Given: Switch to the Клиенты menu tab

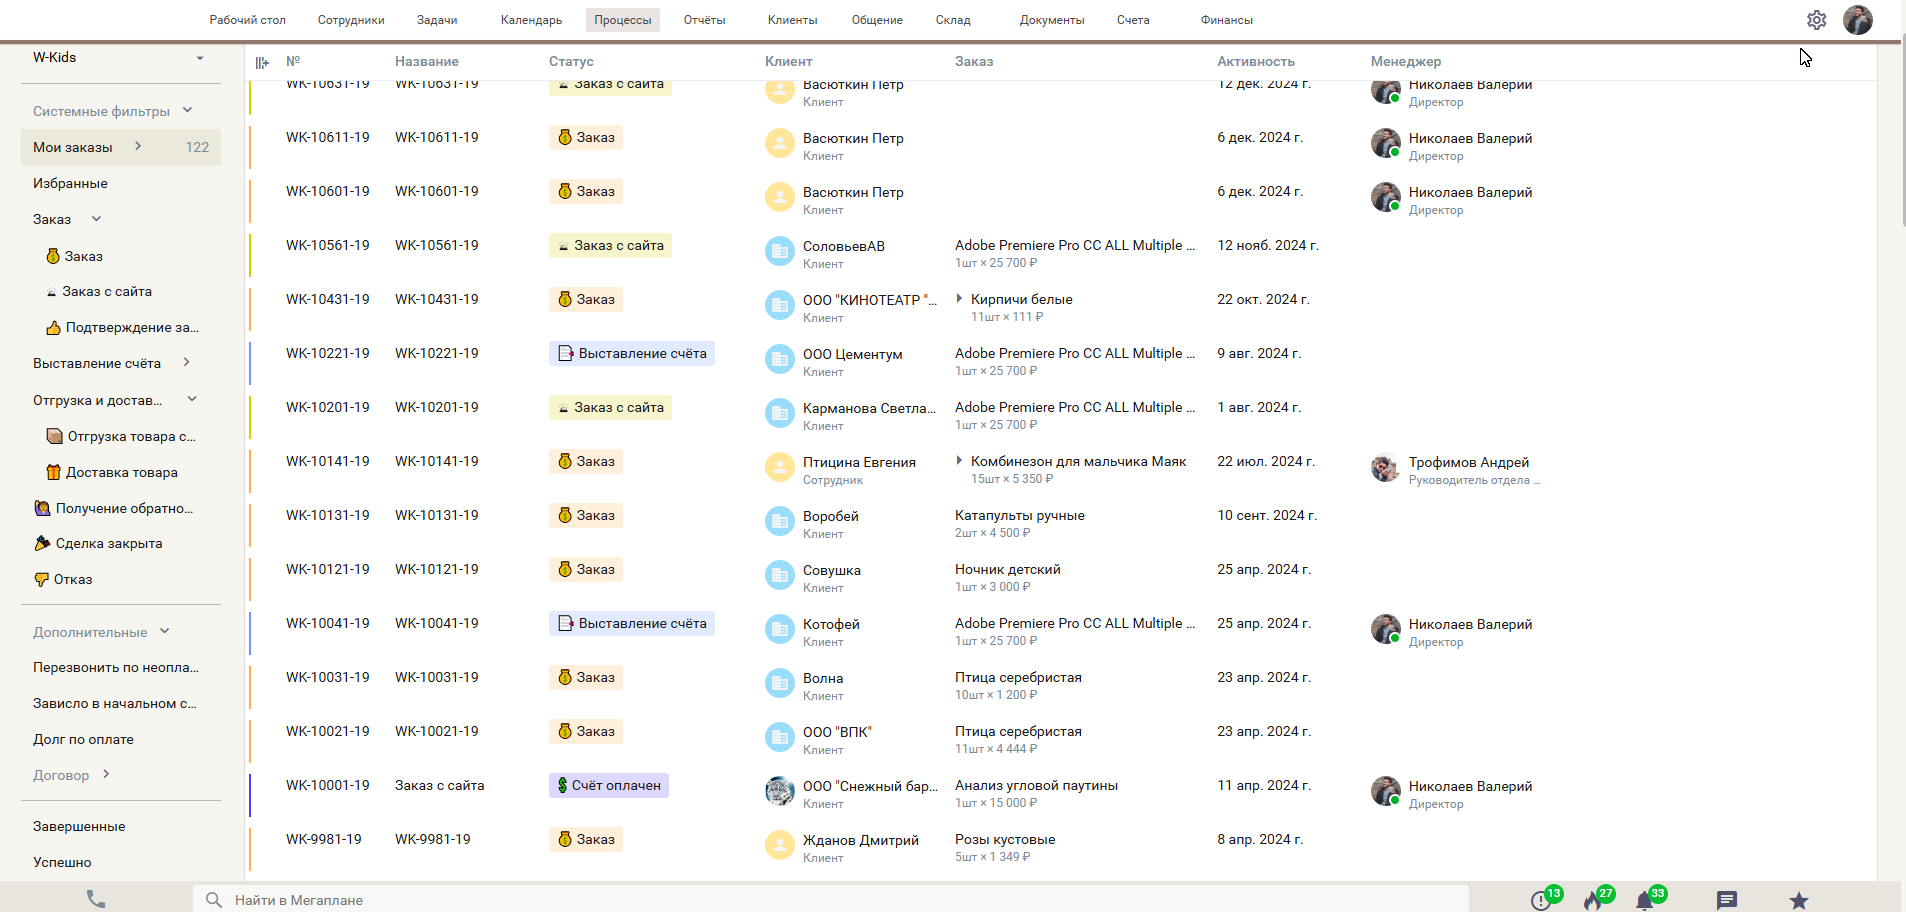Looking at the screenshot, I should click(792, 20).
